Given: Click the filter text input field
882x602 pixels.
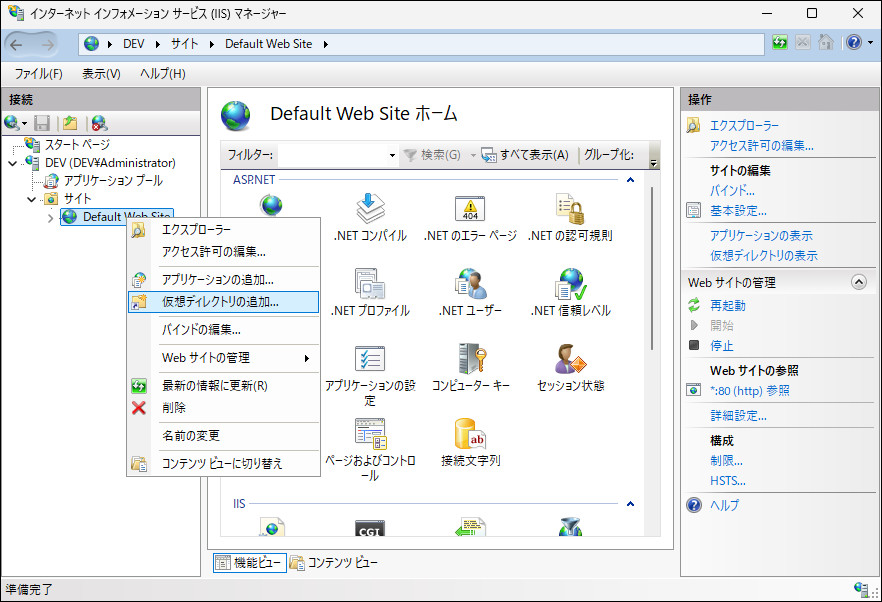Looking at the screenshot, I should coord(333,155).
